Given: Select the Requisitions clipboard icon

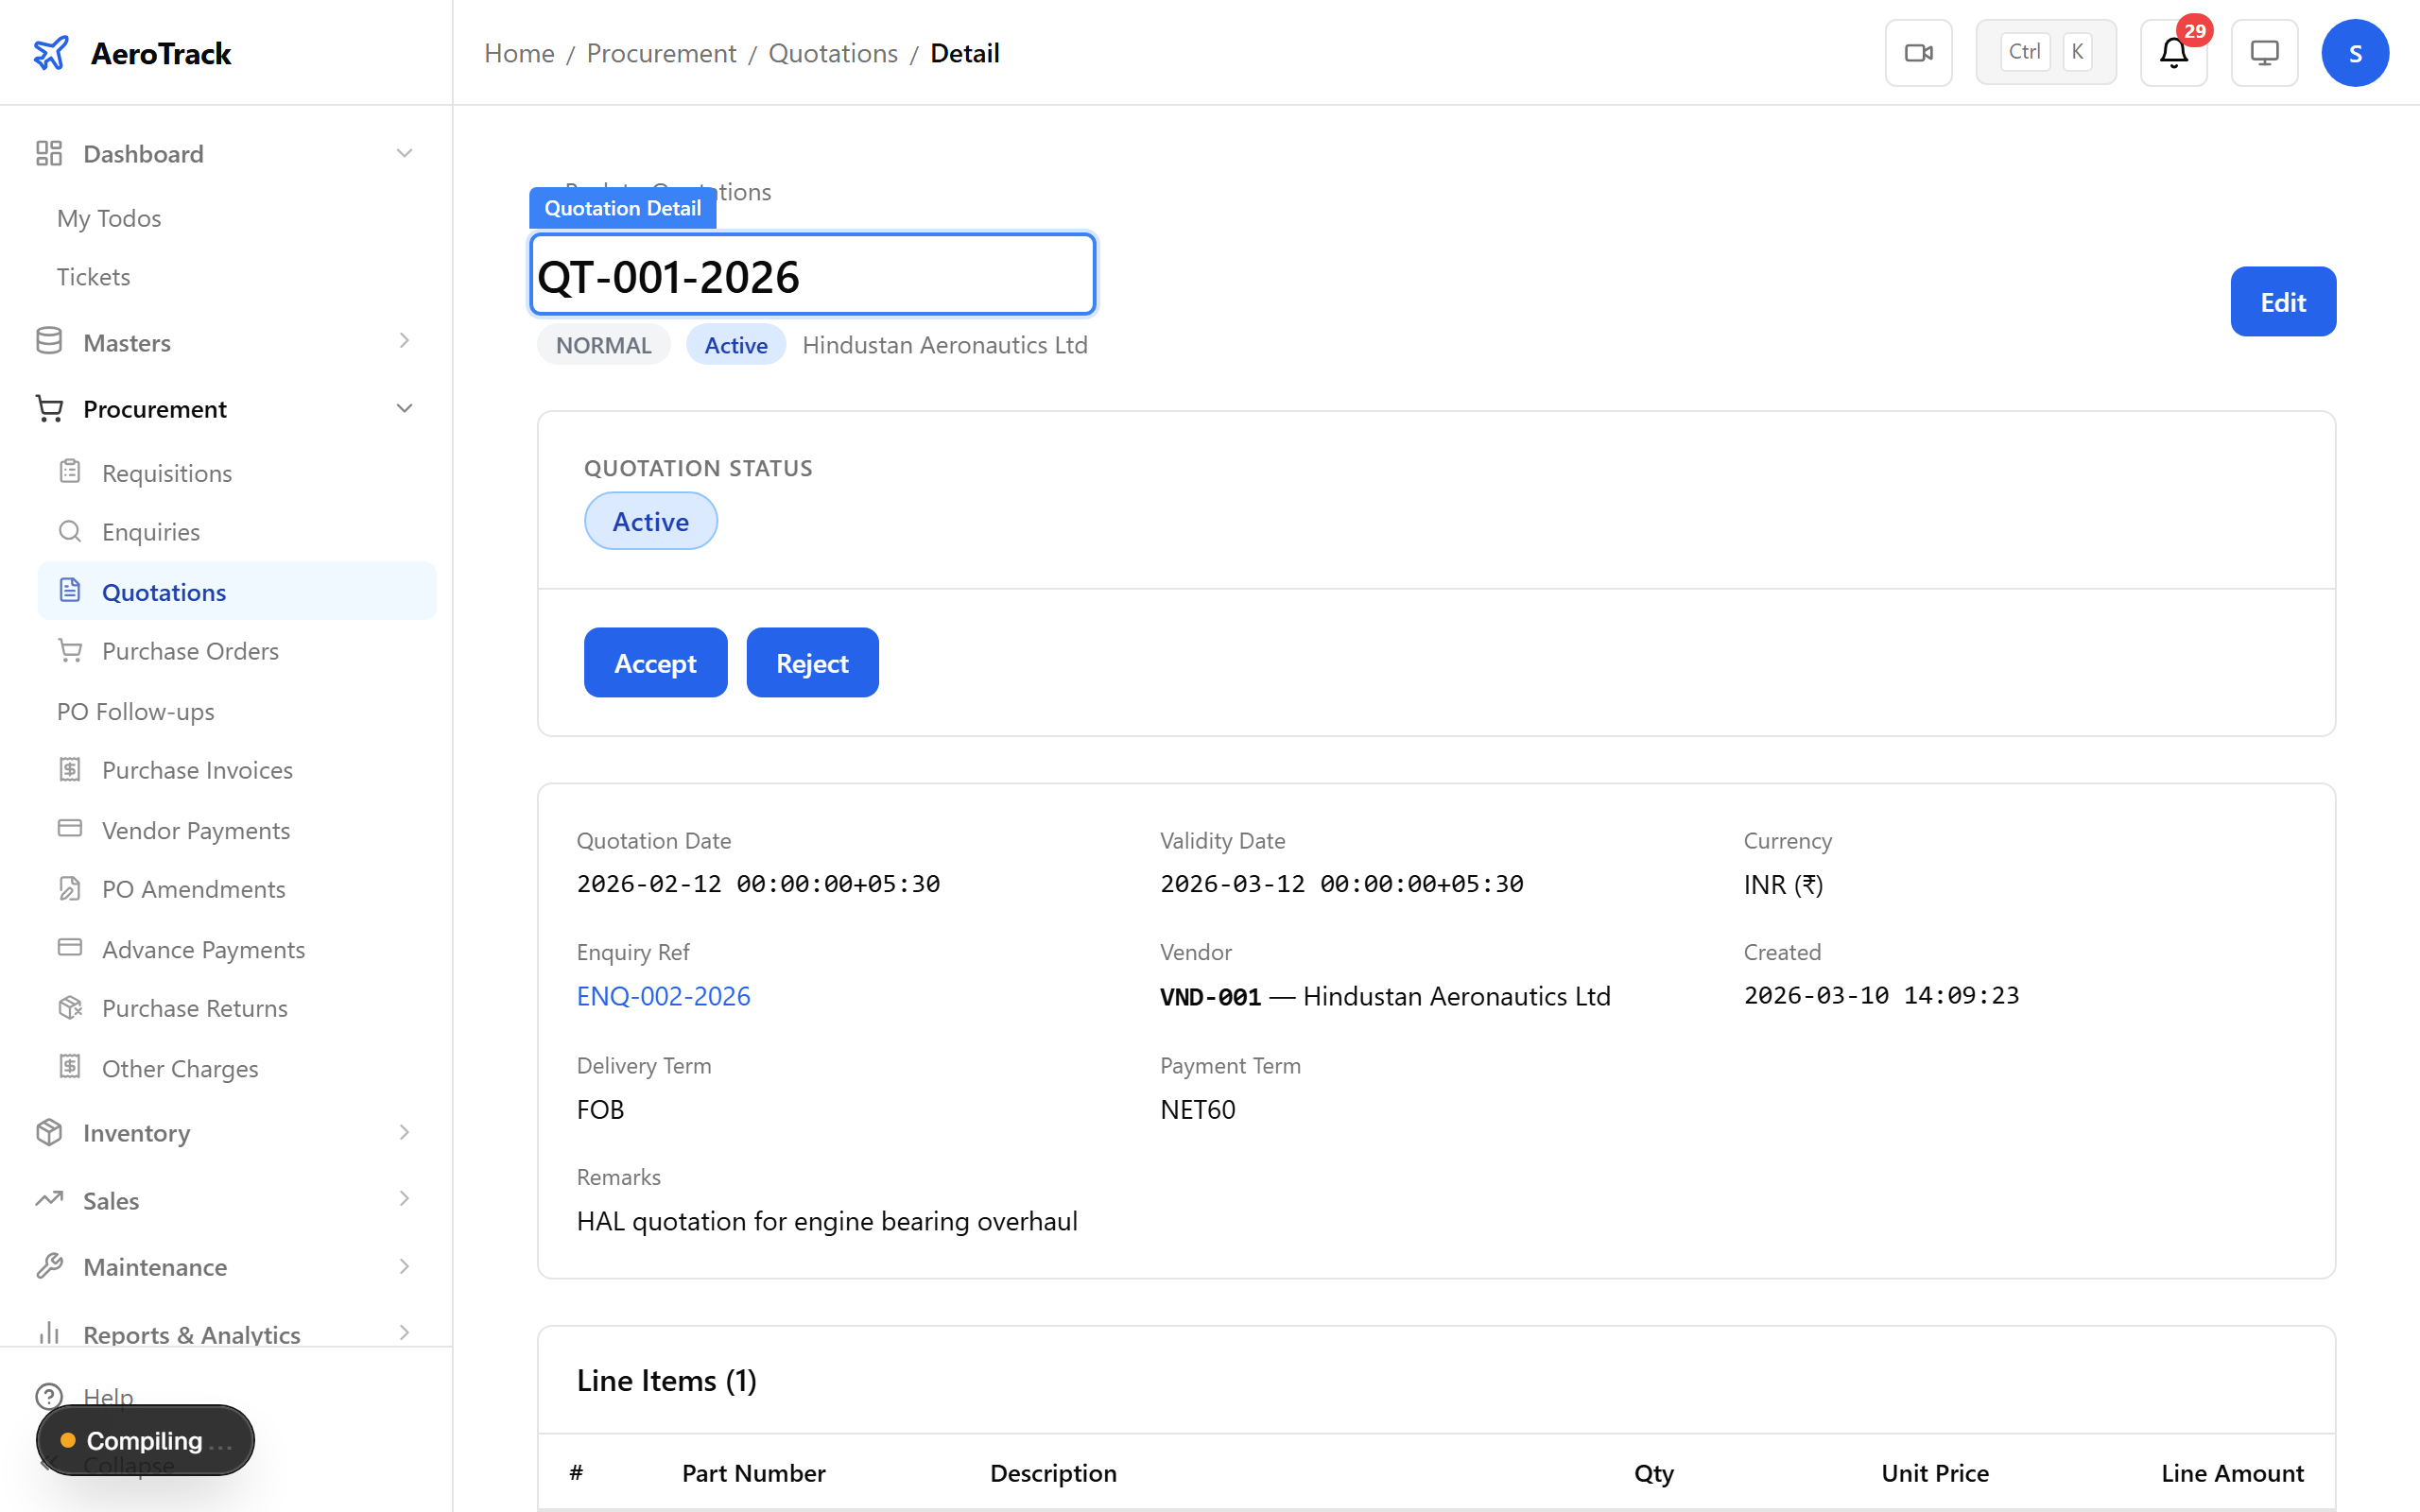Looking at the screenshot, I should click(x=69, y=472).
